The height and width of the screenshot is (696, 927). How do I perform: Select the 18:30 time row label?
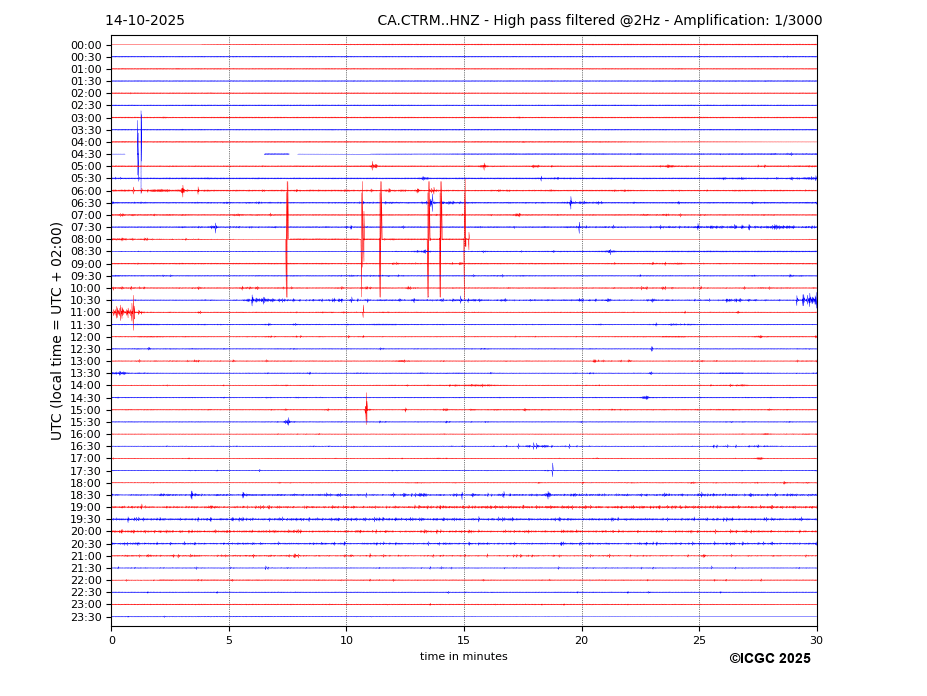pos(85,495)
